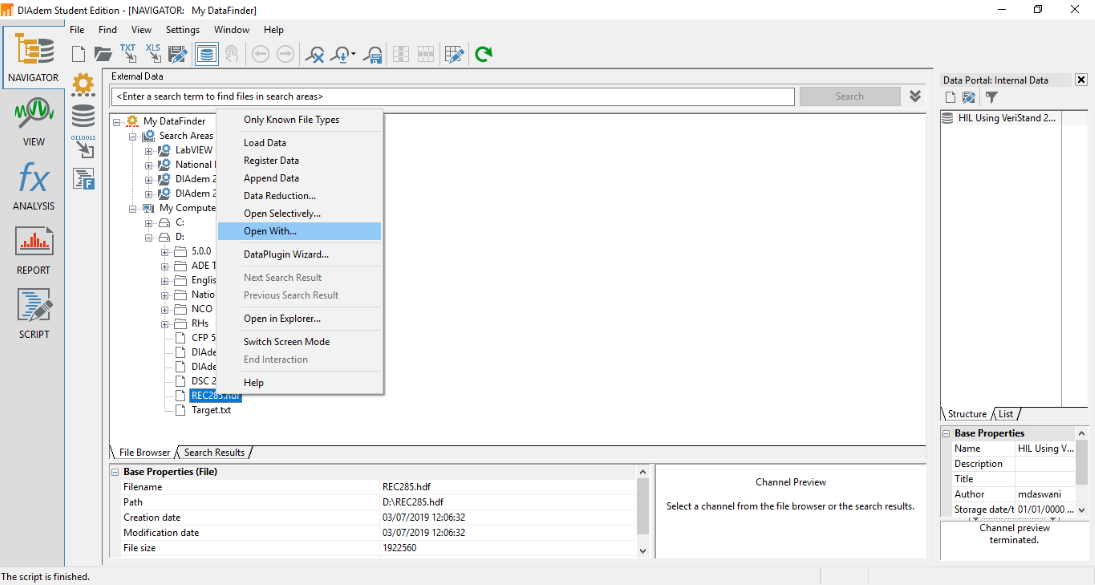
Task: Switch to the REPORT panel
Action: point(33,248)
